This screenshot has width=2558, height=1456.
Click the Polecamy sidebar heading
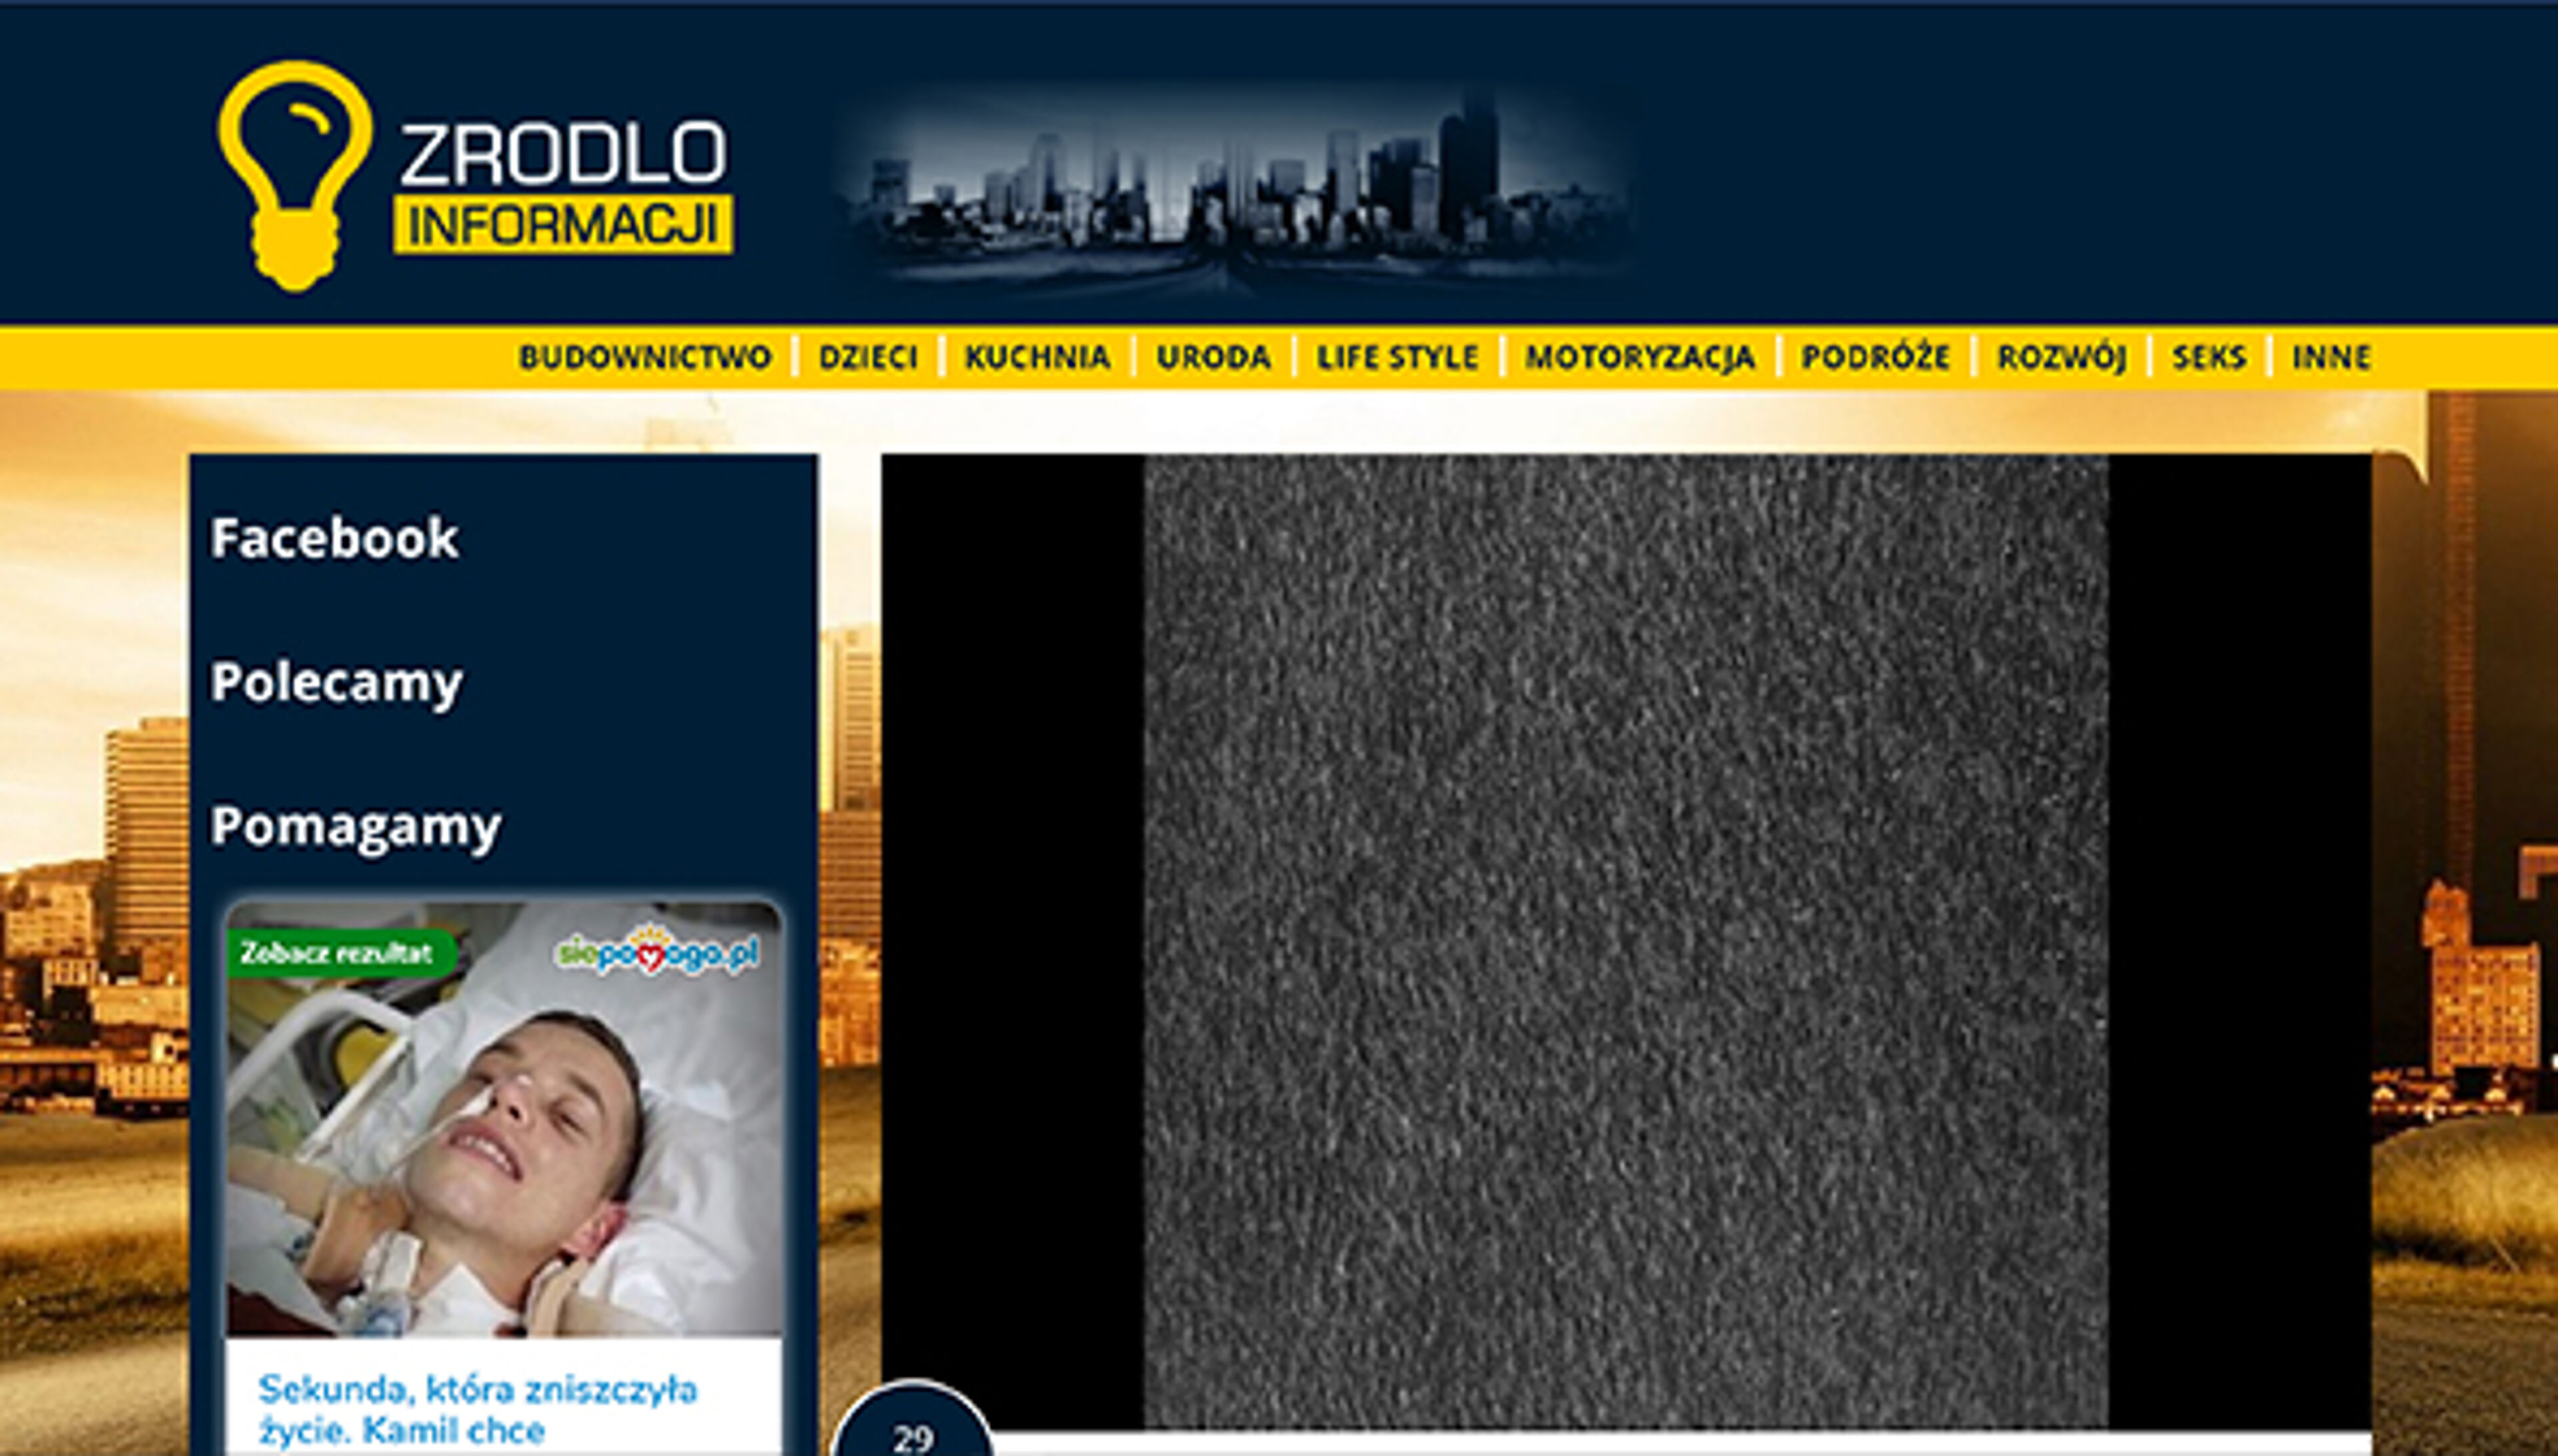(x=336, y=682)
